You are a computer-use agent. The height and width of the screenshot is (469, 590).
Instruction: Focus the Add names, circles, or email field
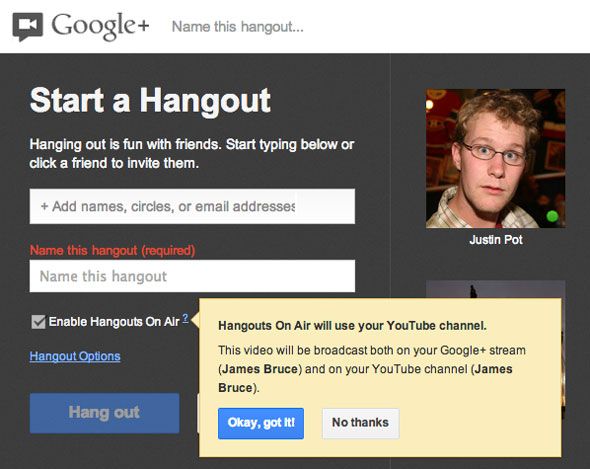tap(192, 206)
